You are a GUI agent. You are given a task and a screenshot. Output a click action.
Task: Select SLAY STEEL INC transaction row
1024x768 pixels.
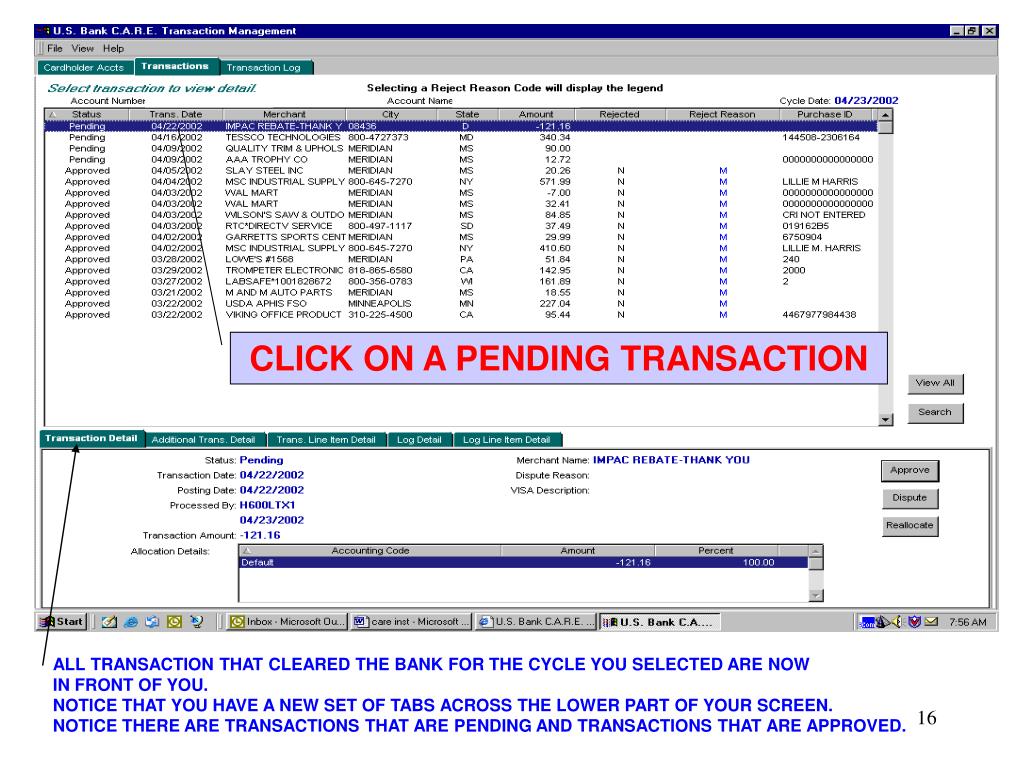point(461,170)
